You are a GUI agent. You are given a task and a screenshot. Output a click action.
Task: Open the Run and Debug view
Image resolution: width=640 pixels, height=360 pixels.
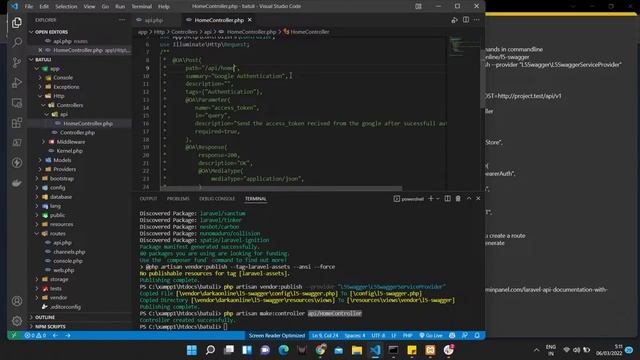point(17,82)
